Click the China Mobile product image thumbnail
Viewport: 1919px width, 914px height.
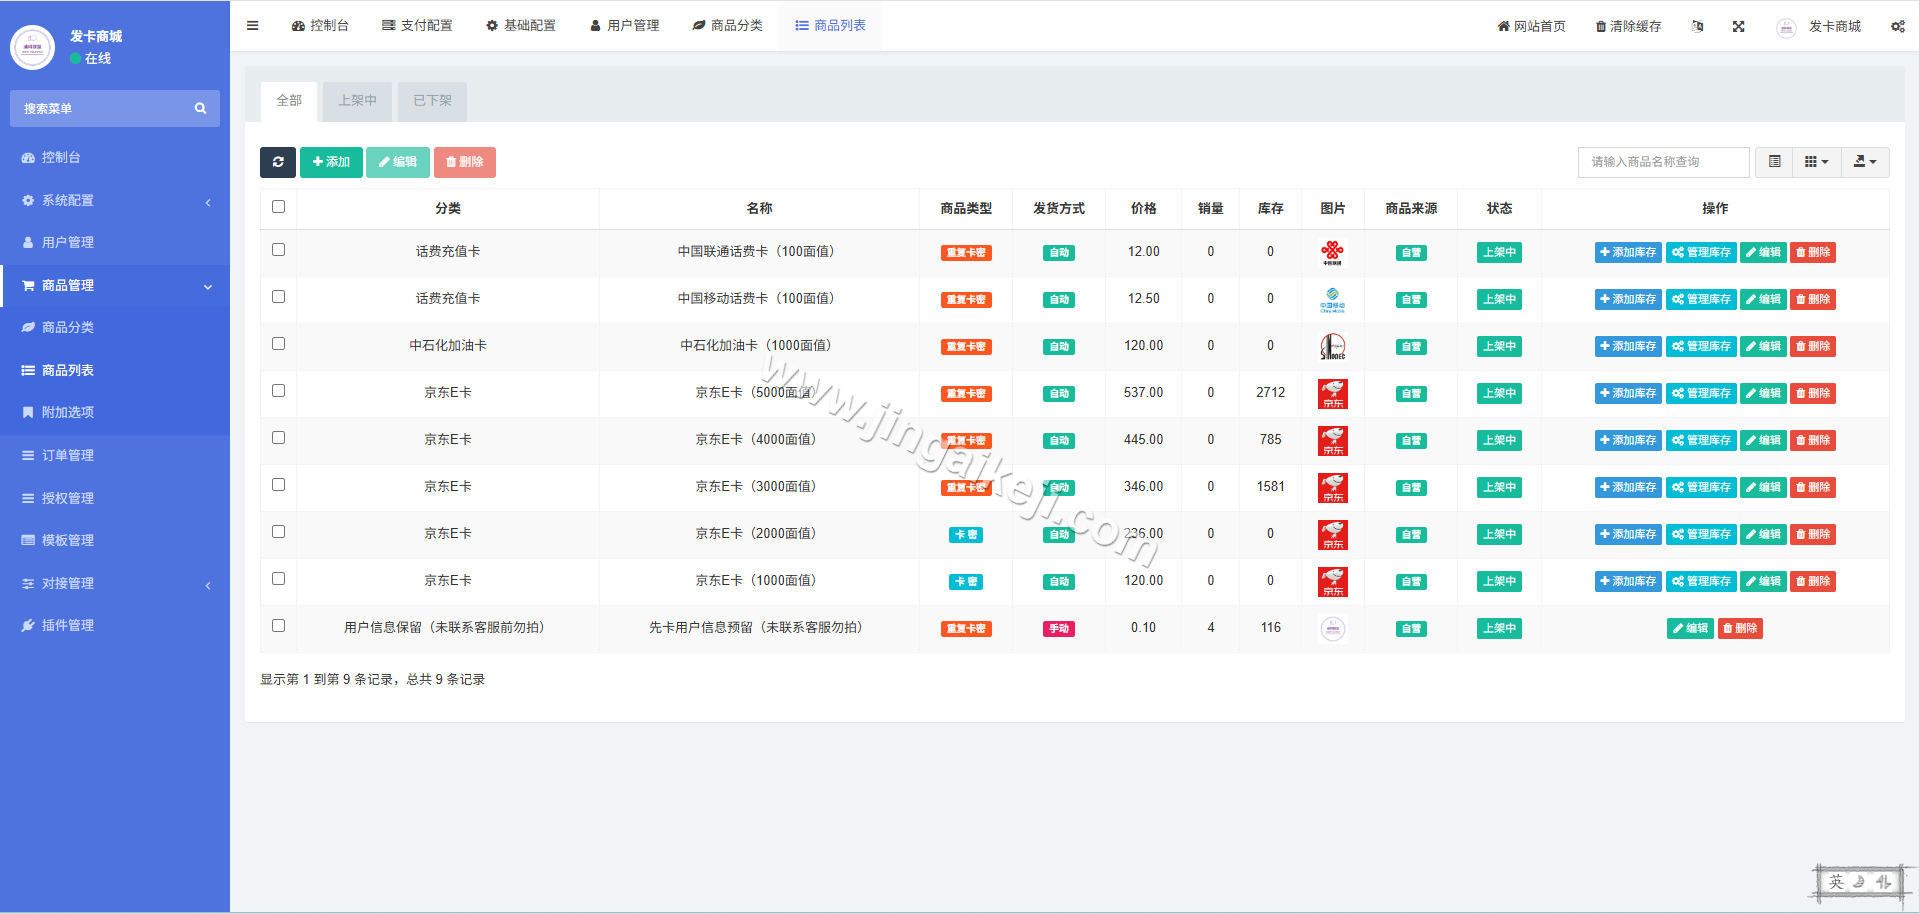(x=1332, y=298)
